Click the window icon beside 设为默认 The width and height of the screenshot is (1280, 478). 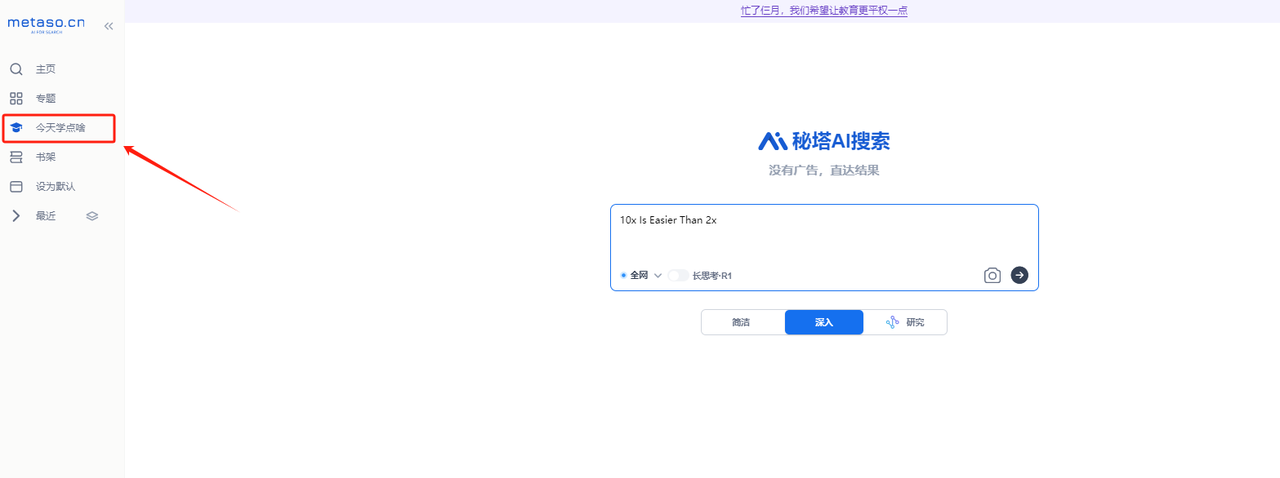pos(16,186)
